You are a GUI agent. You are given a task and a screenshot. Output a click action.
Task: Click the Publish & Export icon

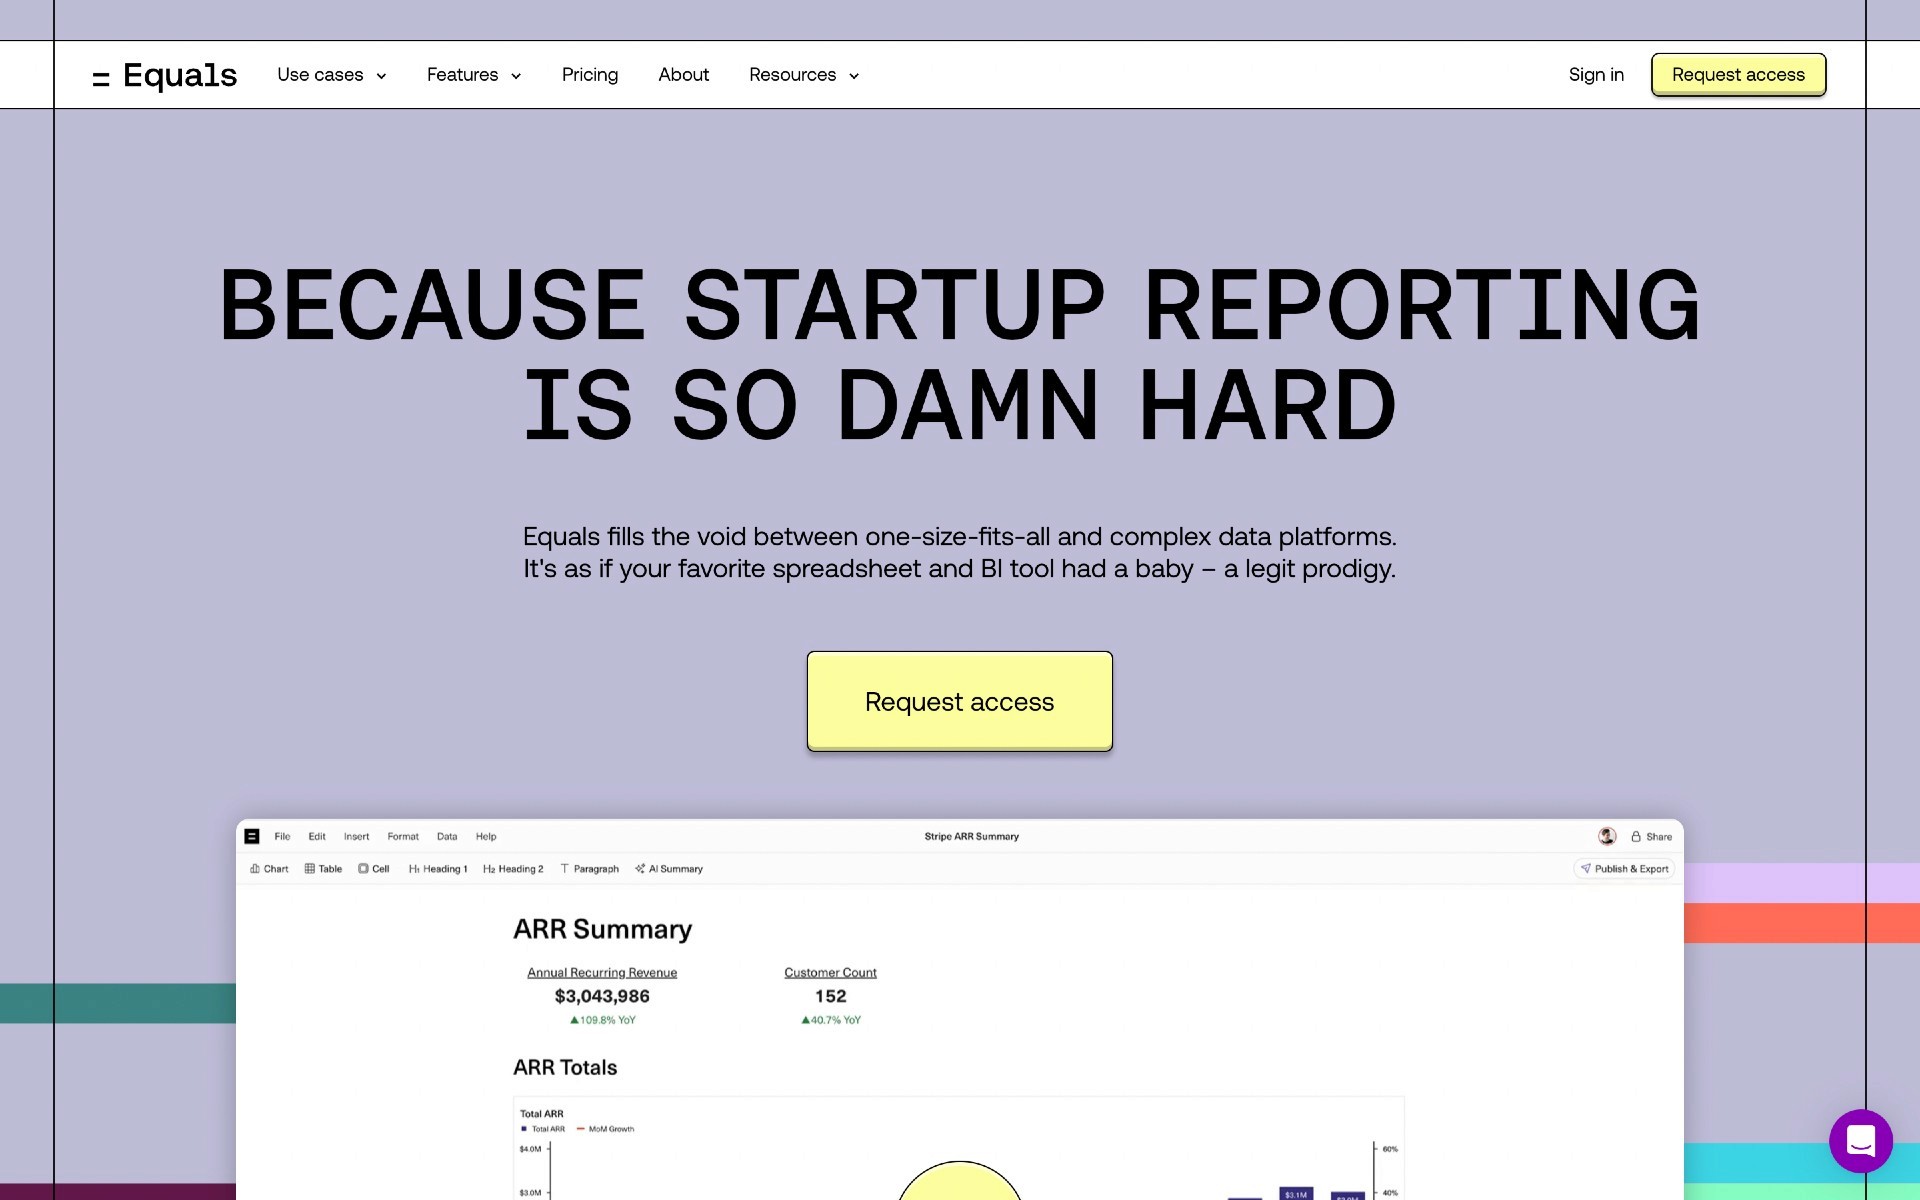[1585, 868]
